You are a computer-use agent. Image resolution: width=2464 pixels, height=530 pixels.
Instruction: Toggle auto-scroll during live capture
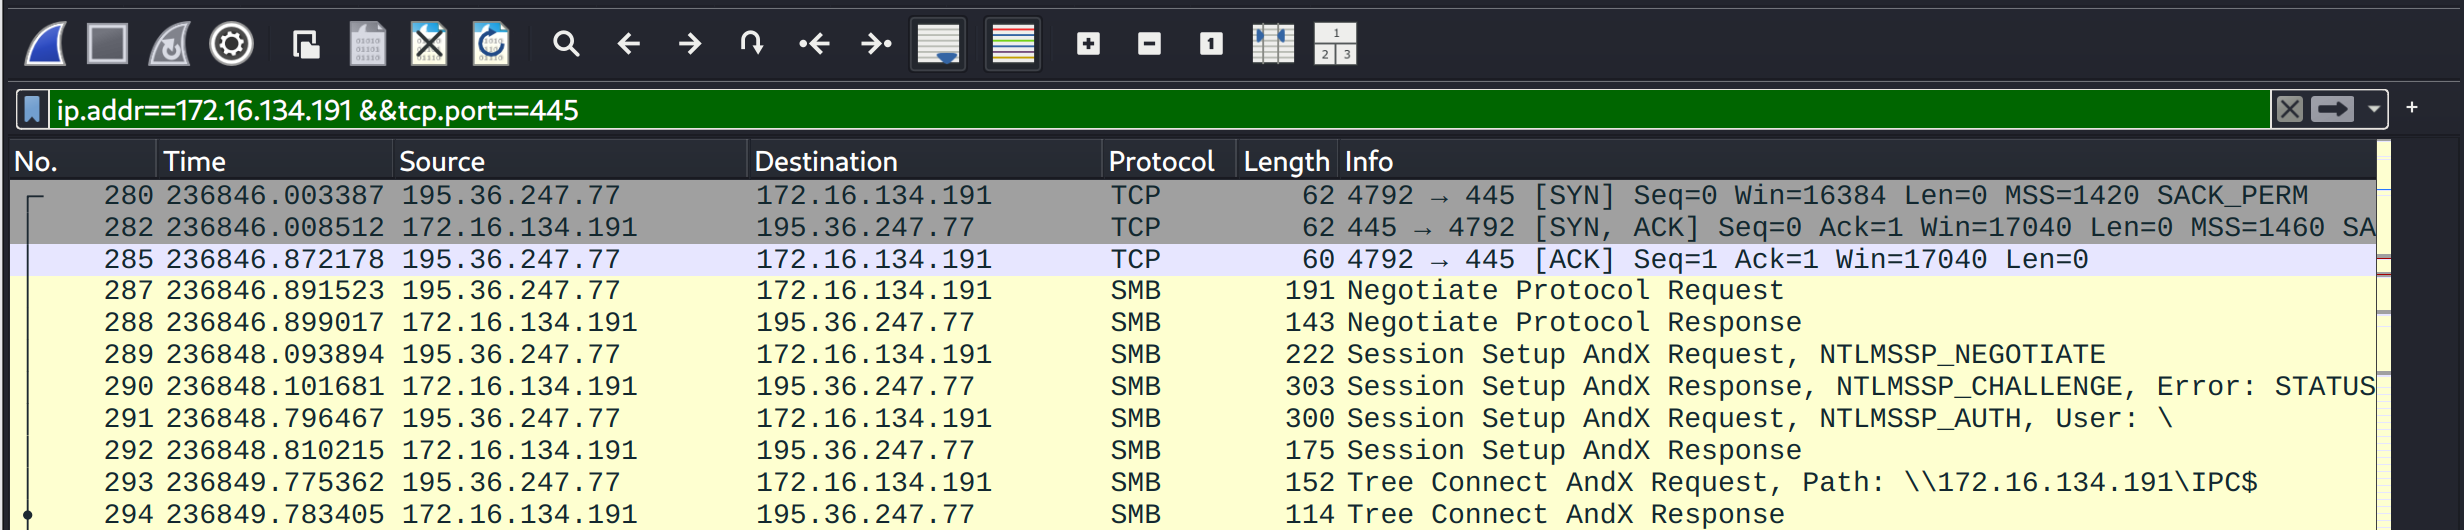(x=938, y=44)
